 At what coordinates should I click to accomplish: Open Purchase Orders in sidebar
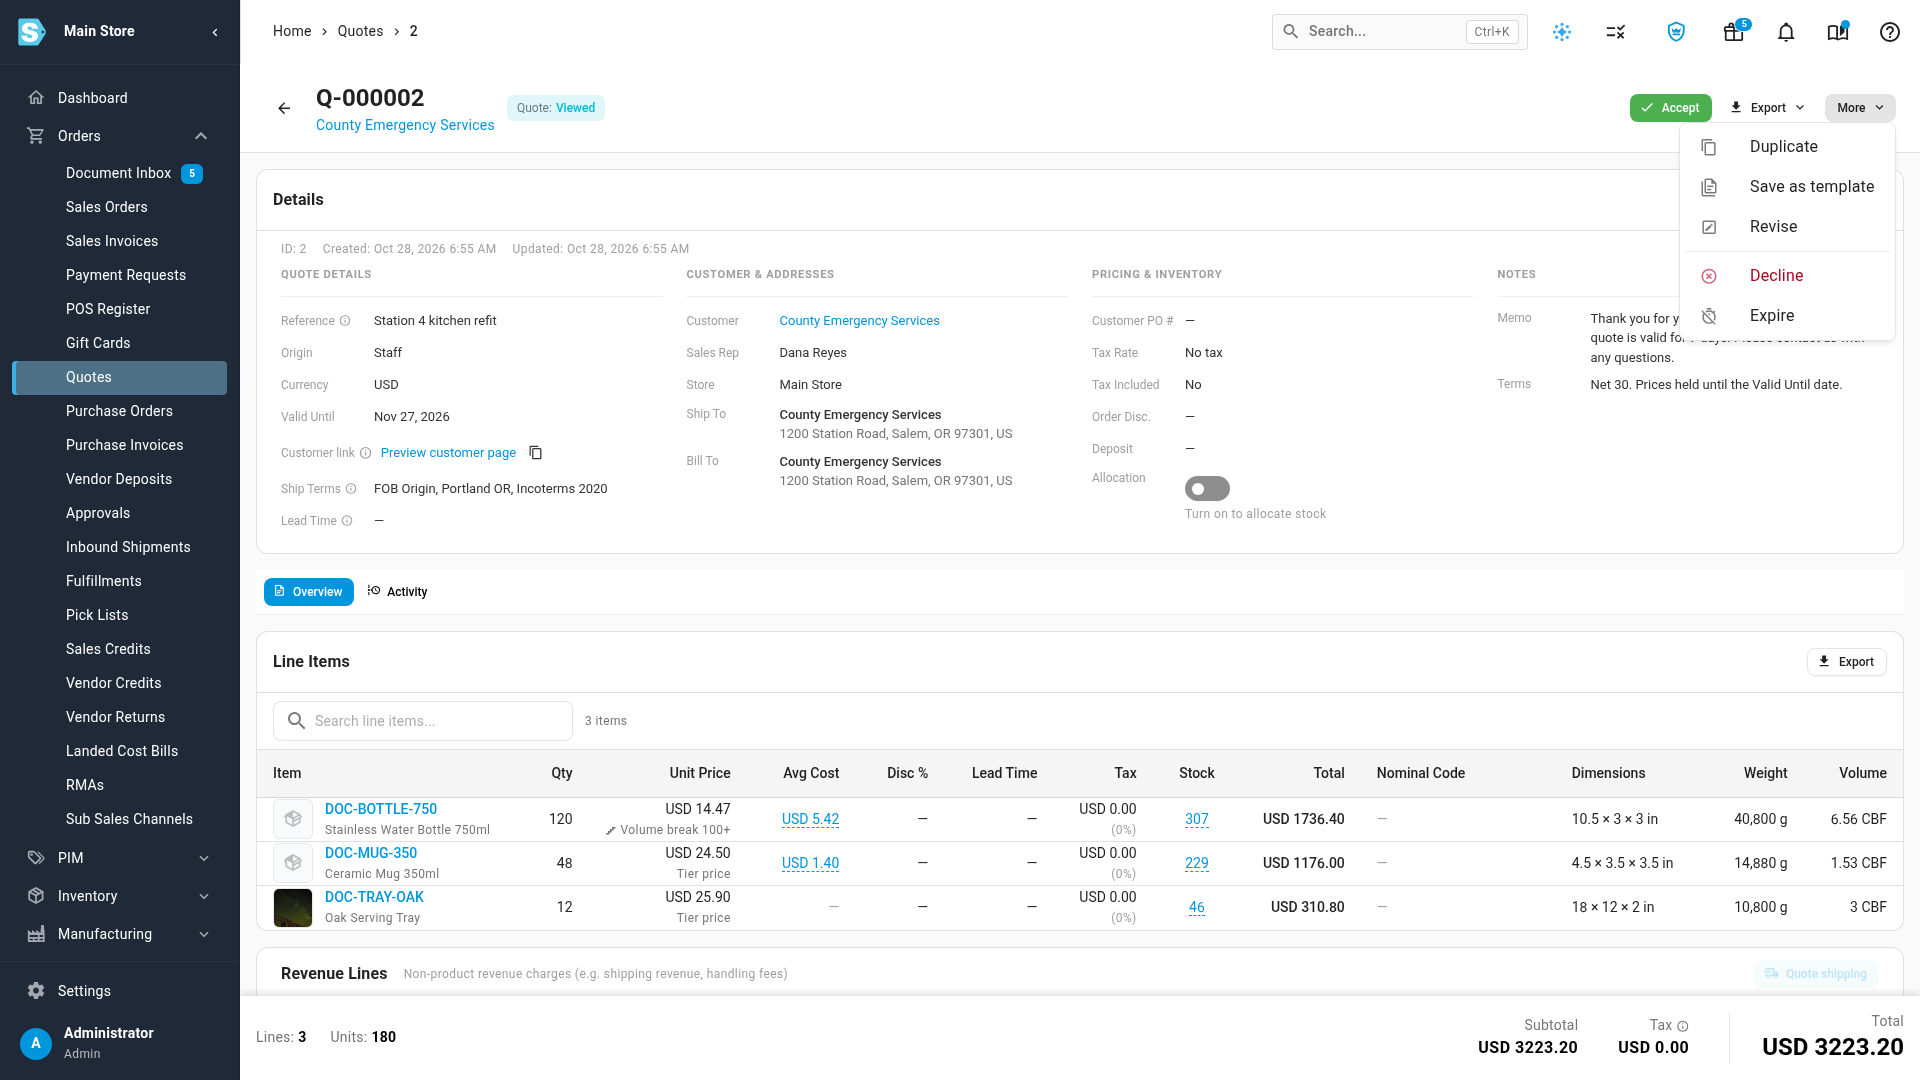pos(119,411)
